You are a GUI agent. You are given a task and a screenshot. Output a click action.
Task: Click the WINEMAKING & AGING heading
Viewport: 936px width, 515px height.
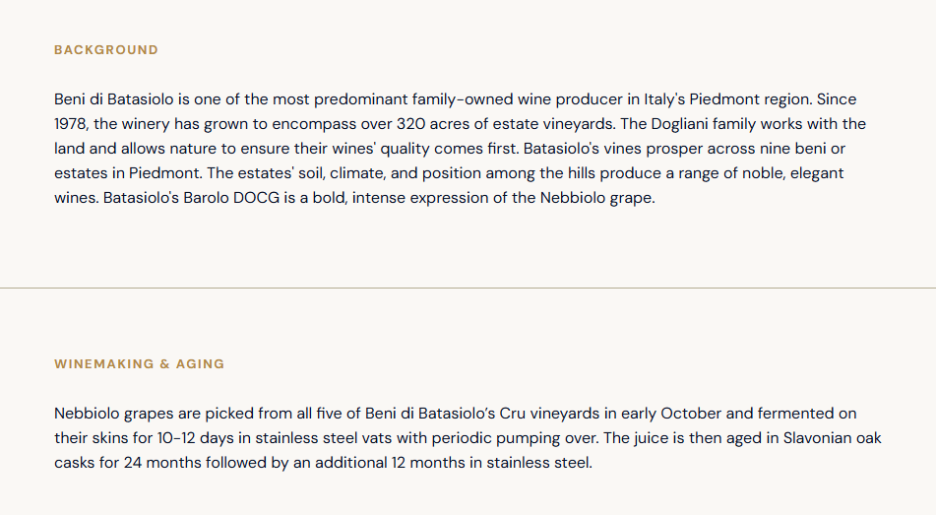click(x=139, y=363)
